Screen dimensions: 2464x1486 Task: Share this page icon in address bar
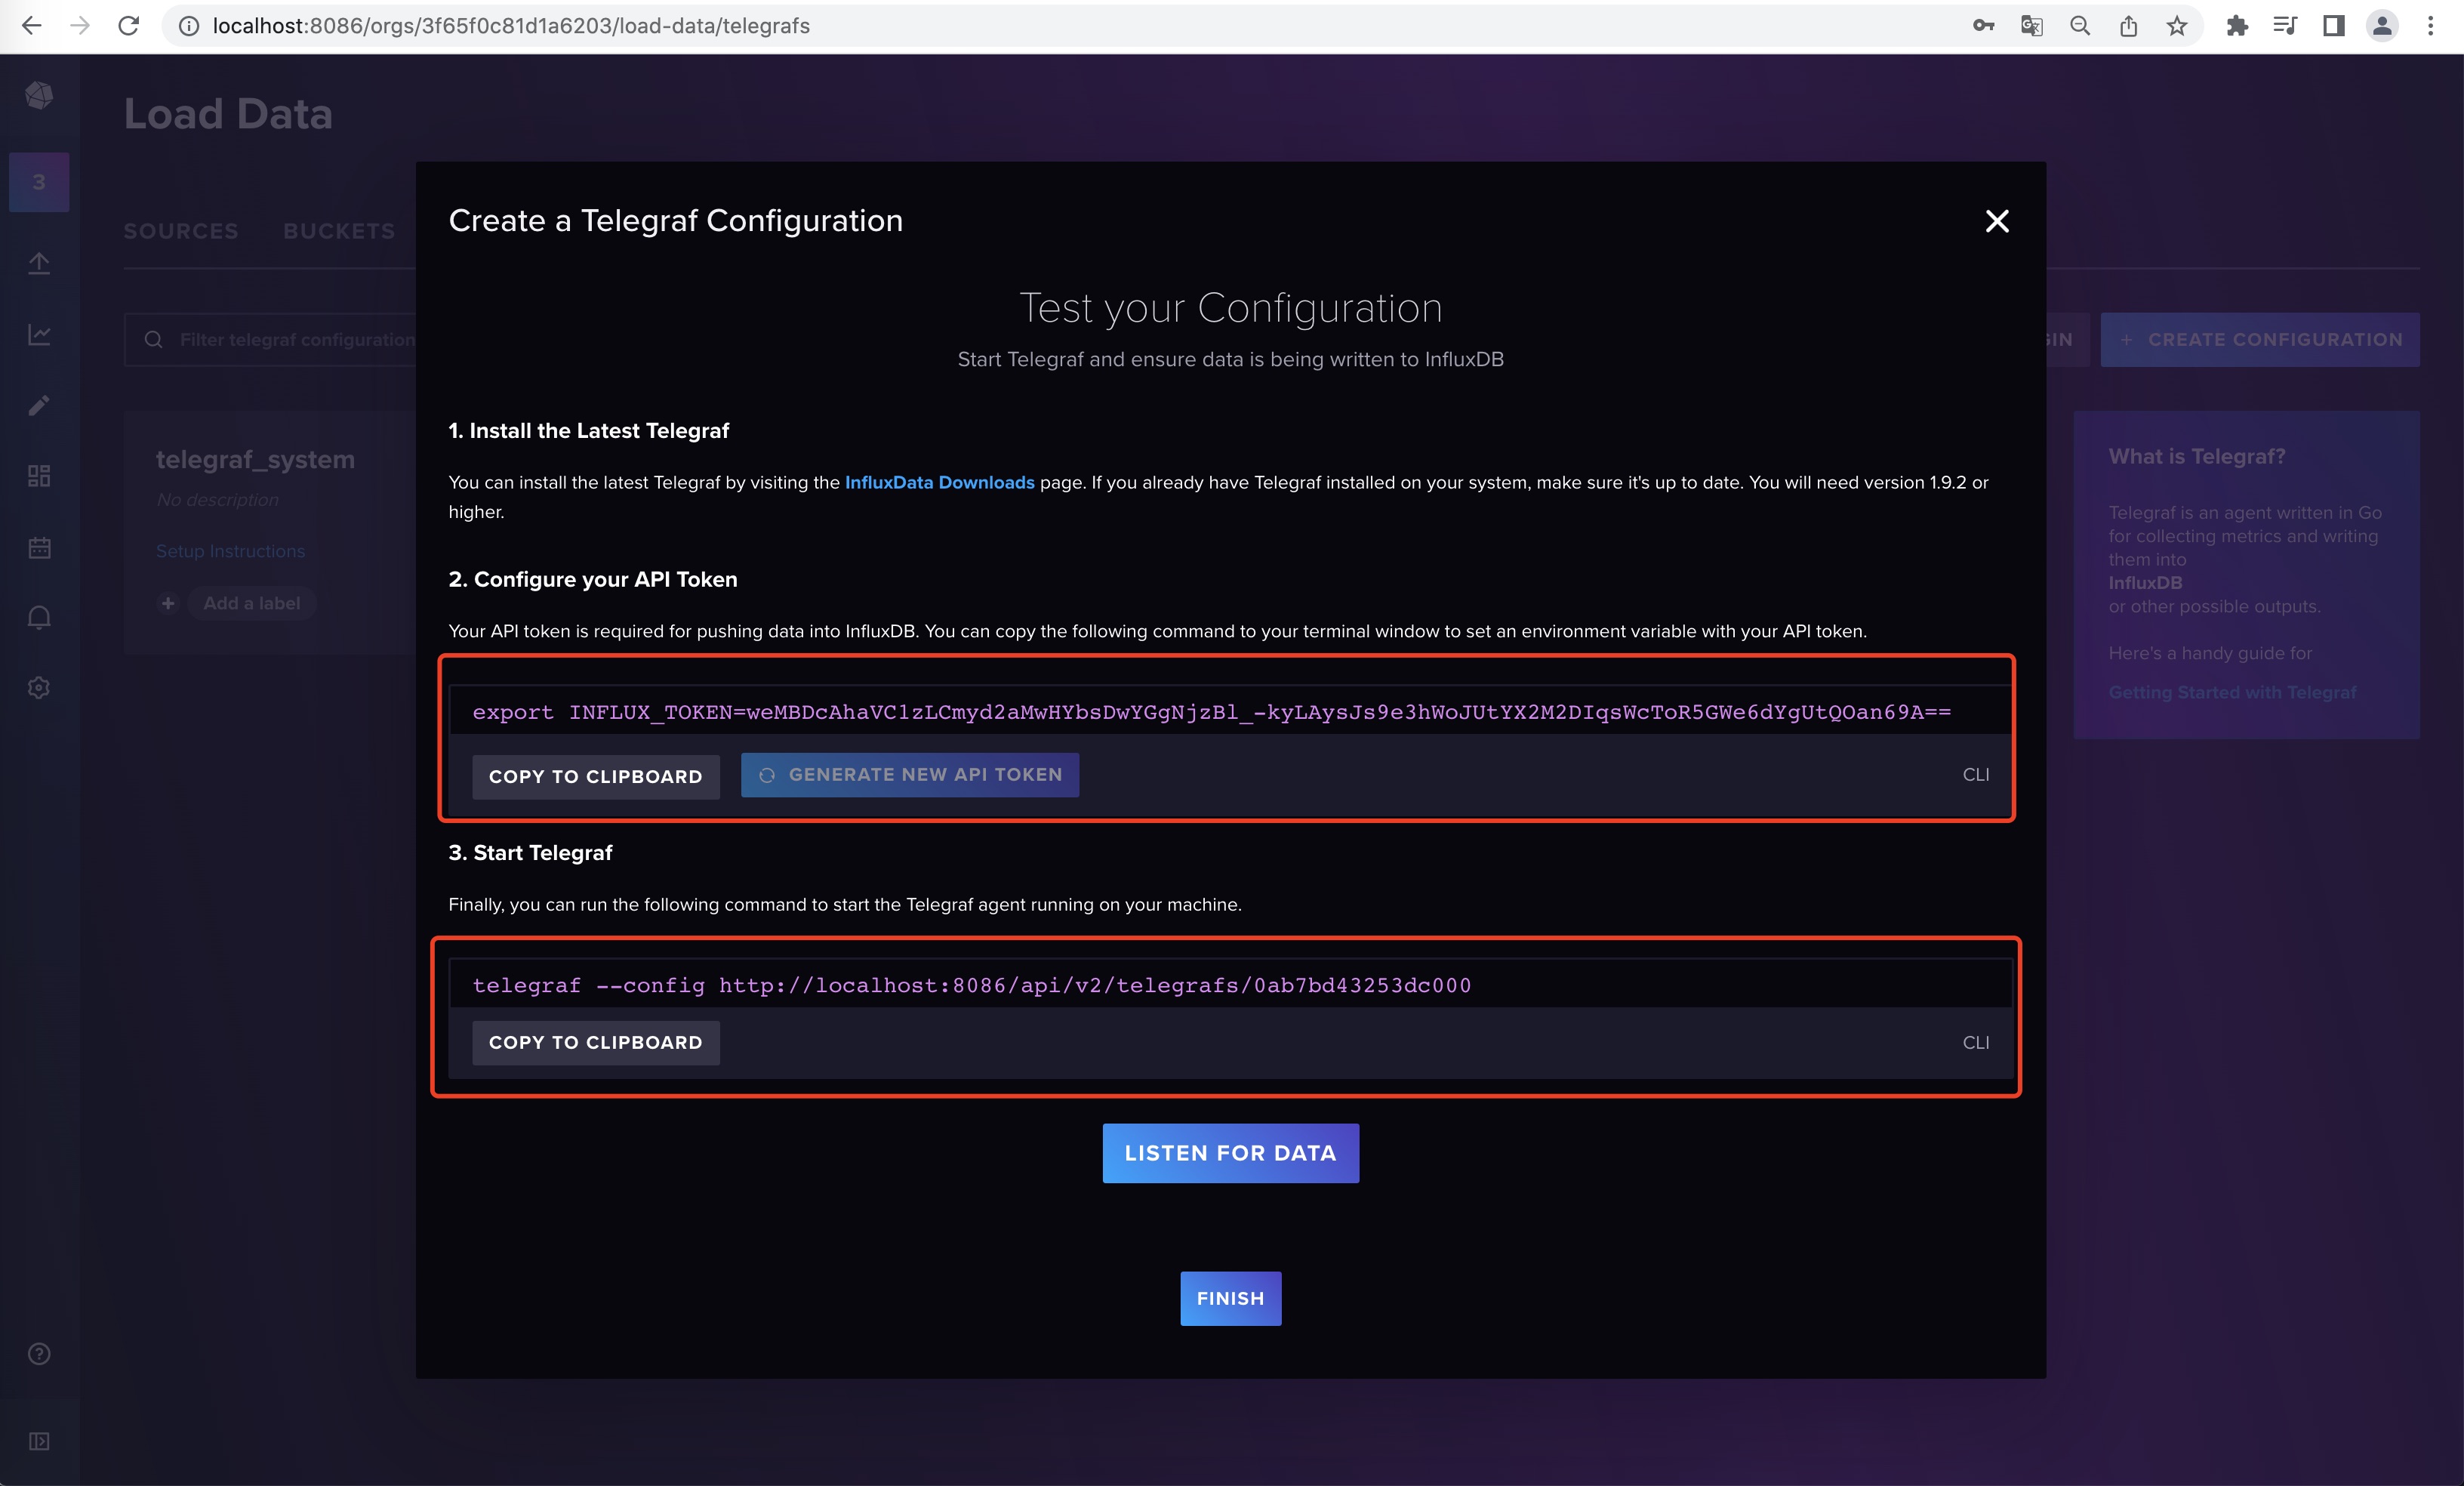click(x=2128, y=26)
